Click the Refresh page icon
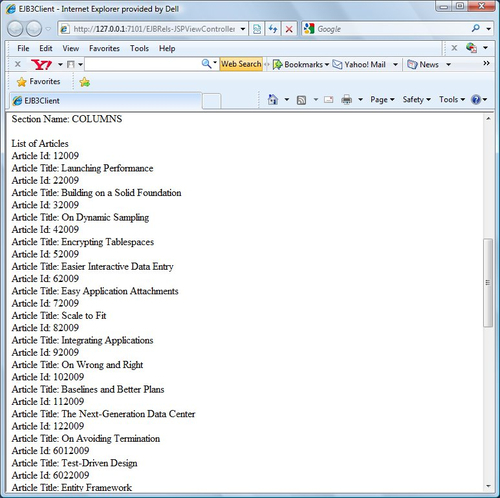The height and width of the screenshot is (498, 500). [273, 29]
